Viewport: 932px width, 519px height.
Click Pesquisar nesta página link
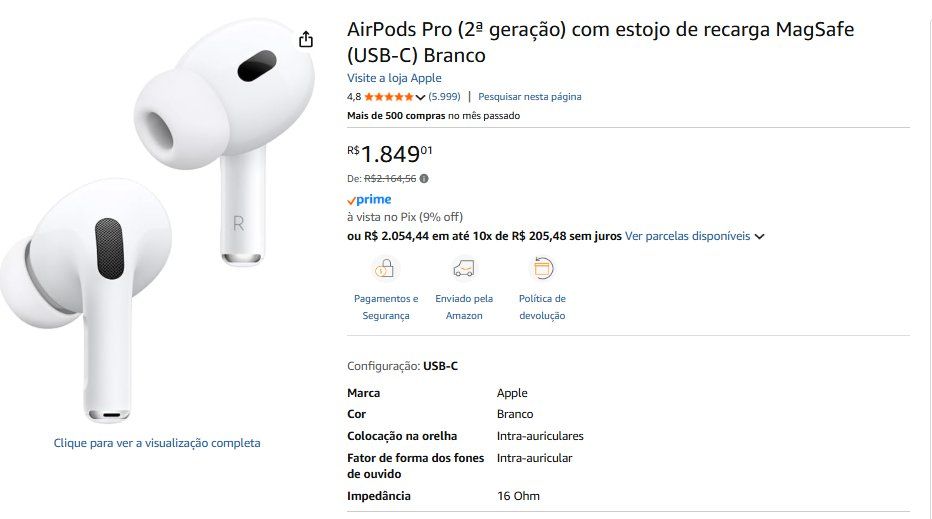530,96
